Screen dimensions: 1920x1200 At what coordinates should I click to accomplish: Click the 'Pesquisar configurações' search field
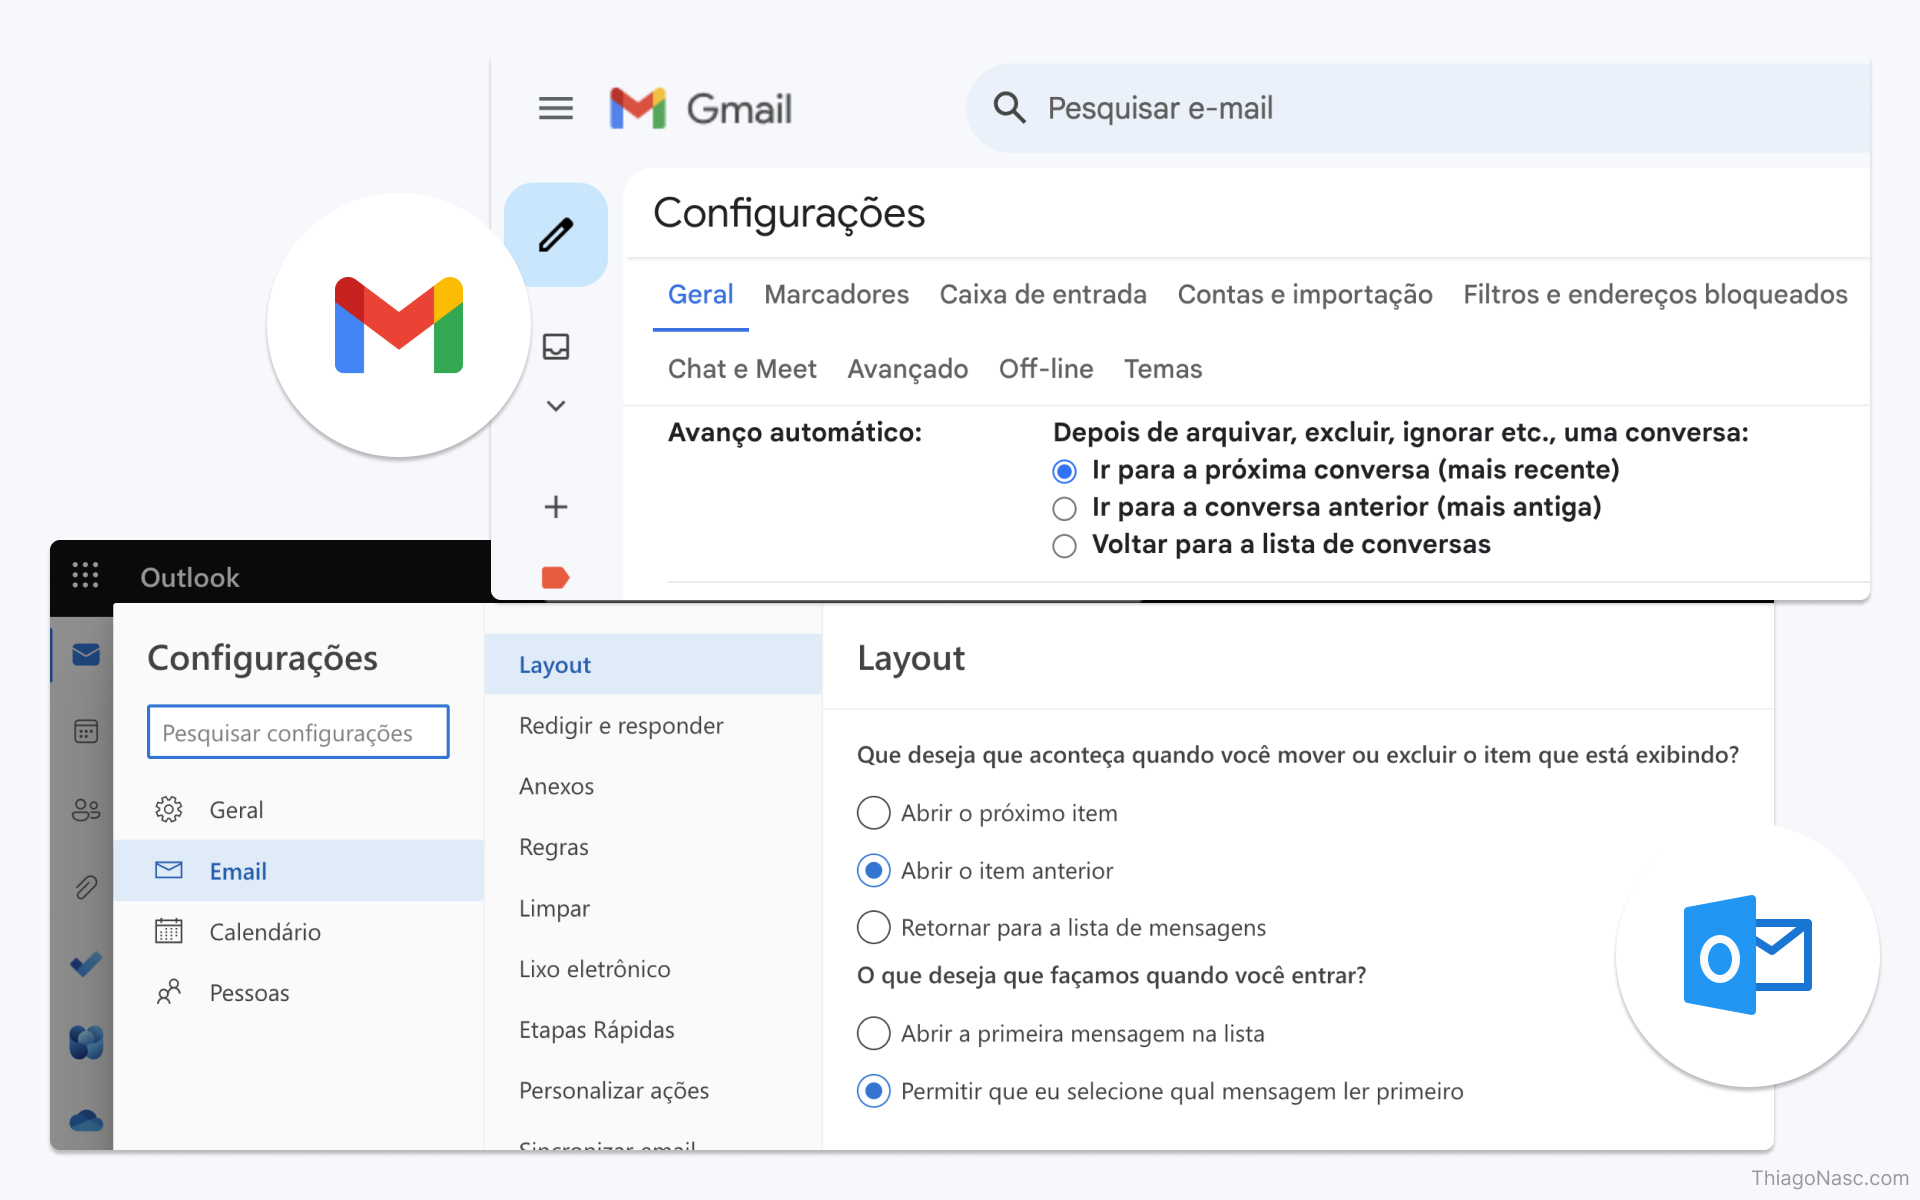coord(298,733)
